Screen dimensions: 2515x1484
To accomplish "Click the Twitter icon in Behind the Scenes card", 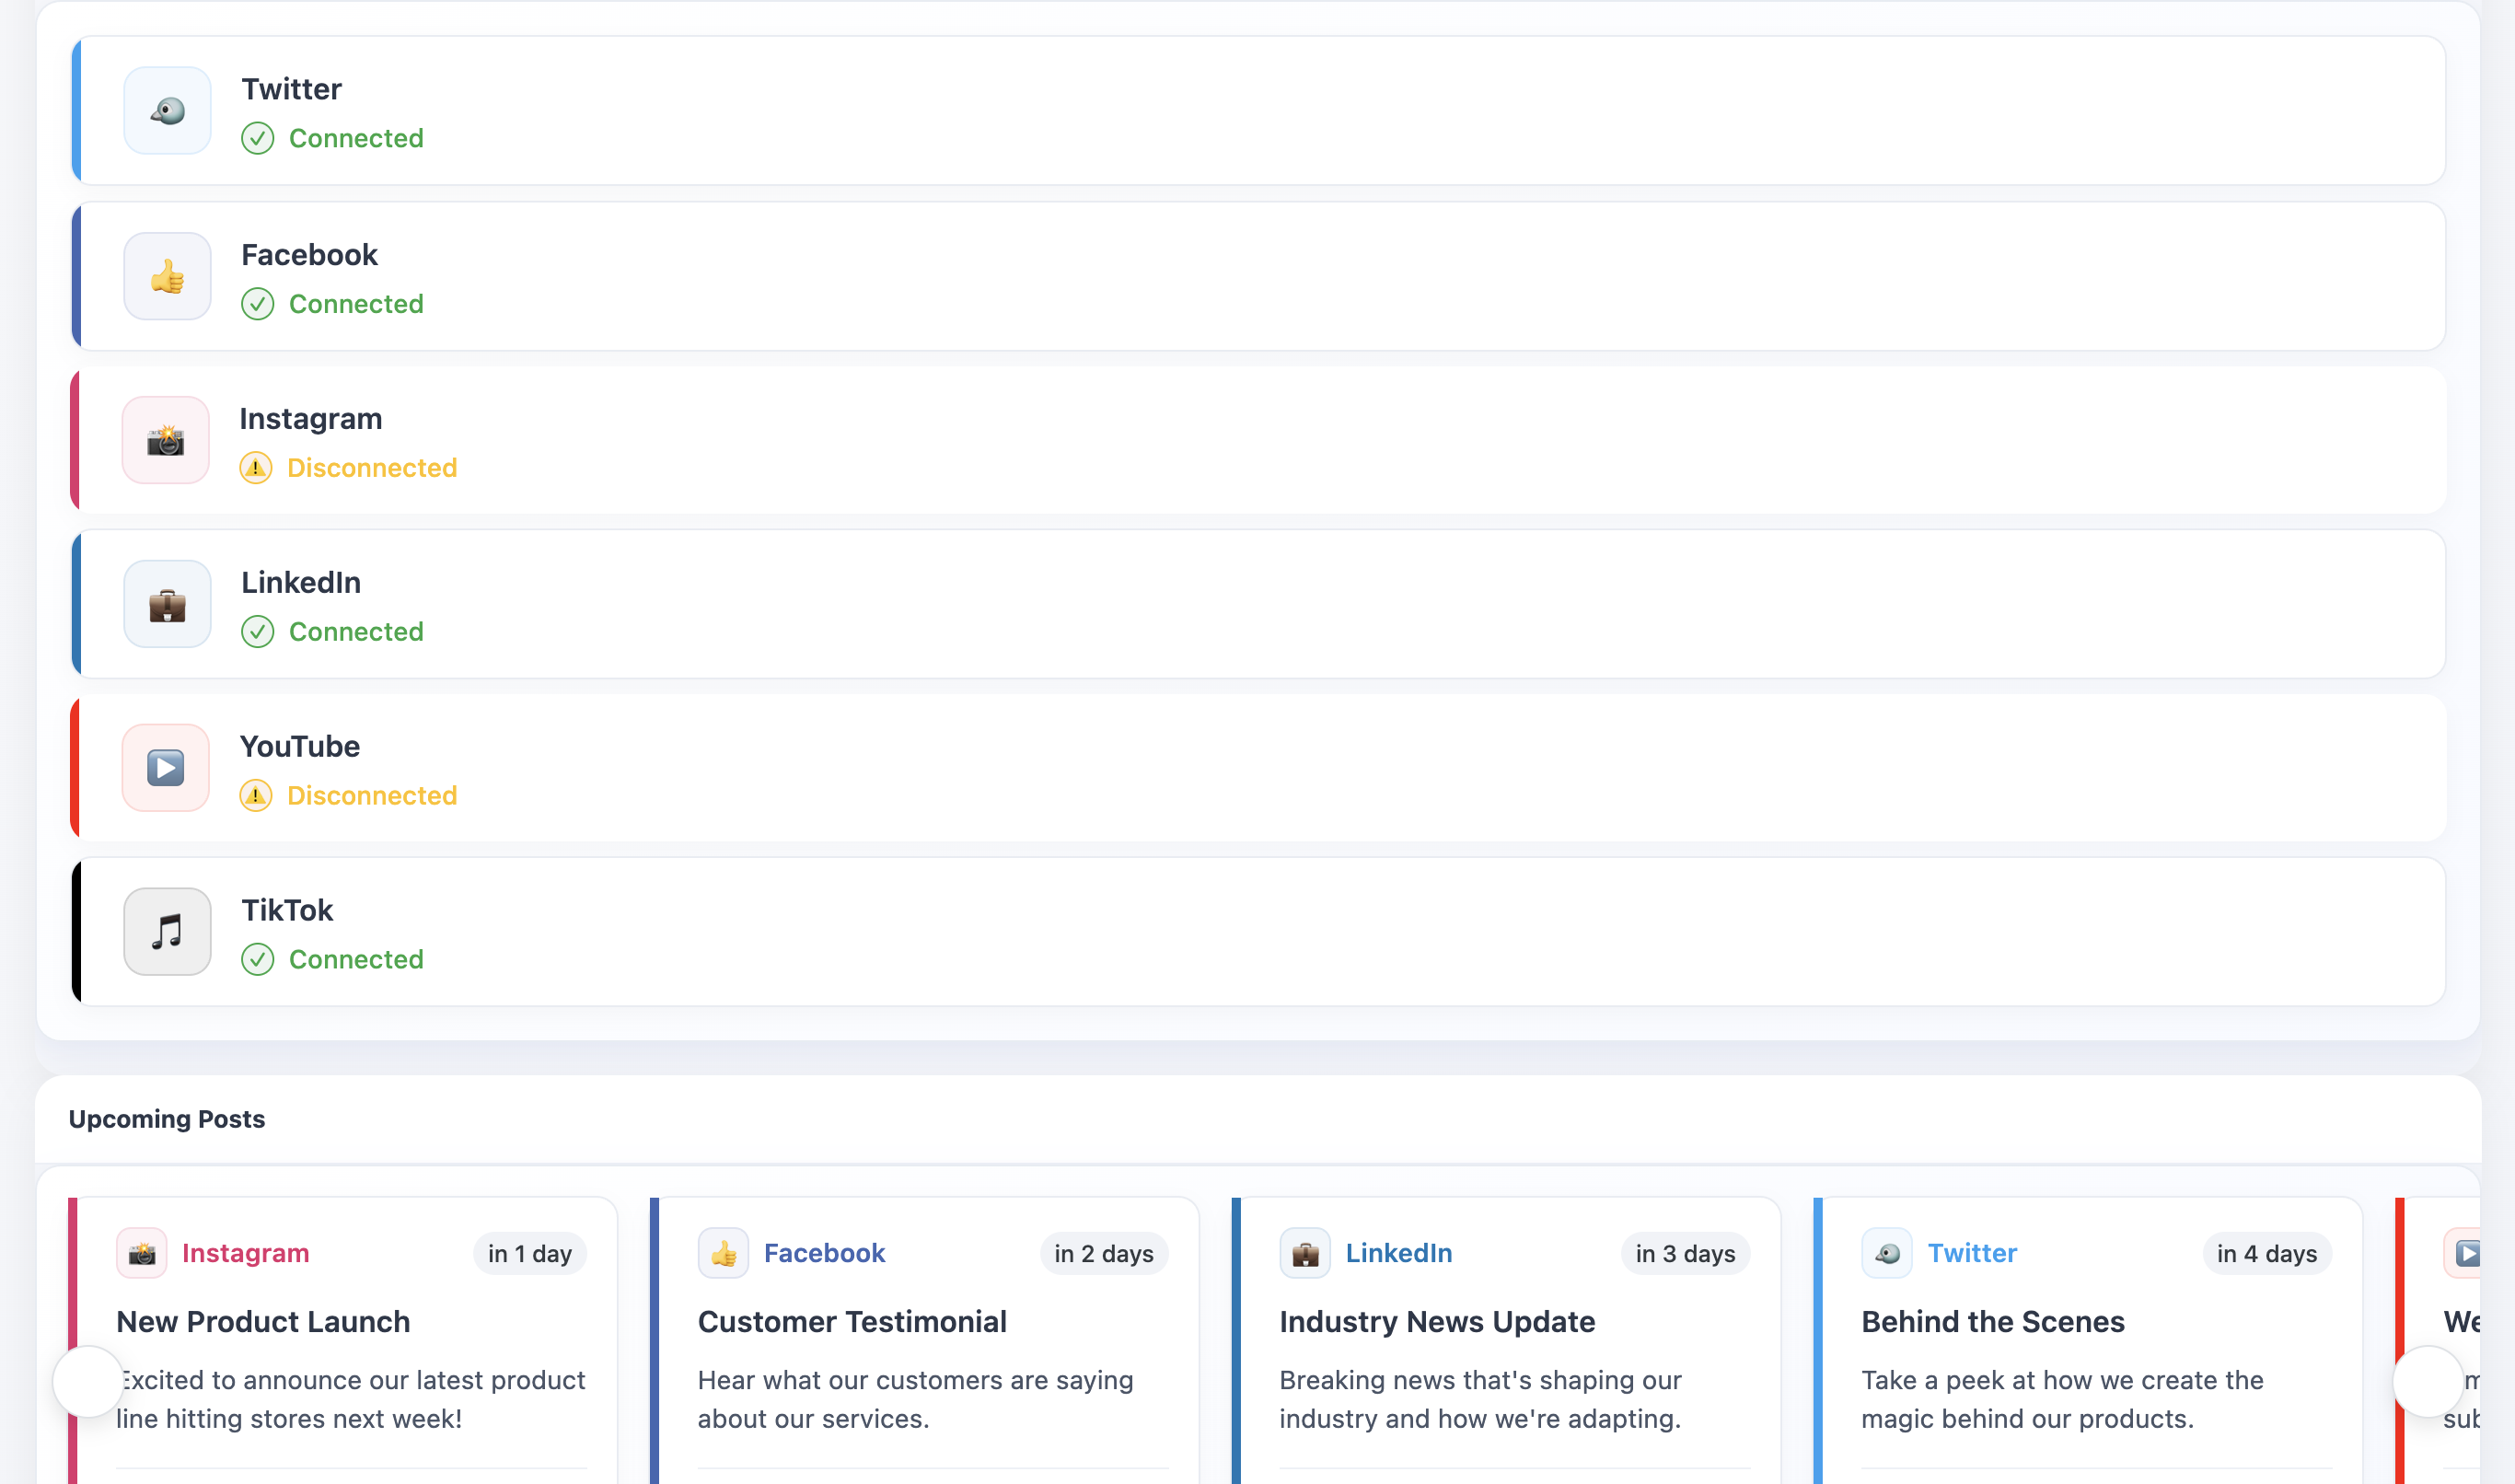I will point(1887,1254).
